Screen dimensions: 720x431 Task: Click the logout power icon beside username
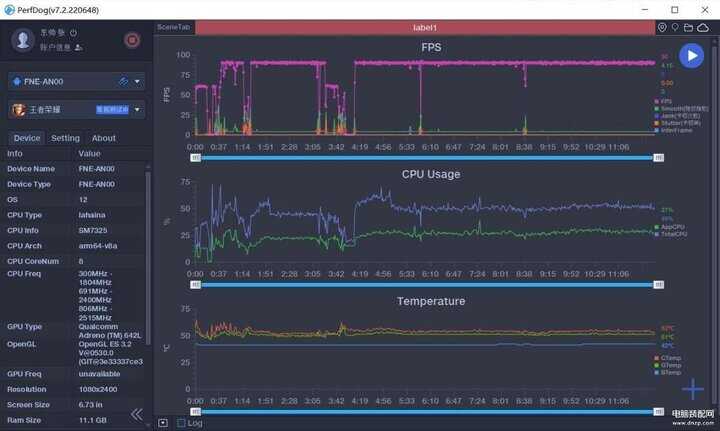click(x=74, y=33)
